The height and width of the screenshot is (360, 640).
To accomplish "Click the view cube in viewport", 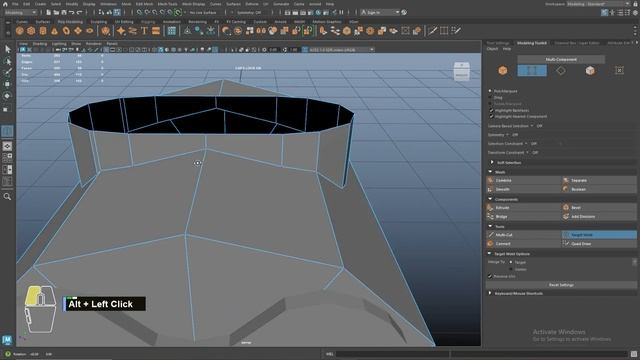I will (x=462, y=72).
